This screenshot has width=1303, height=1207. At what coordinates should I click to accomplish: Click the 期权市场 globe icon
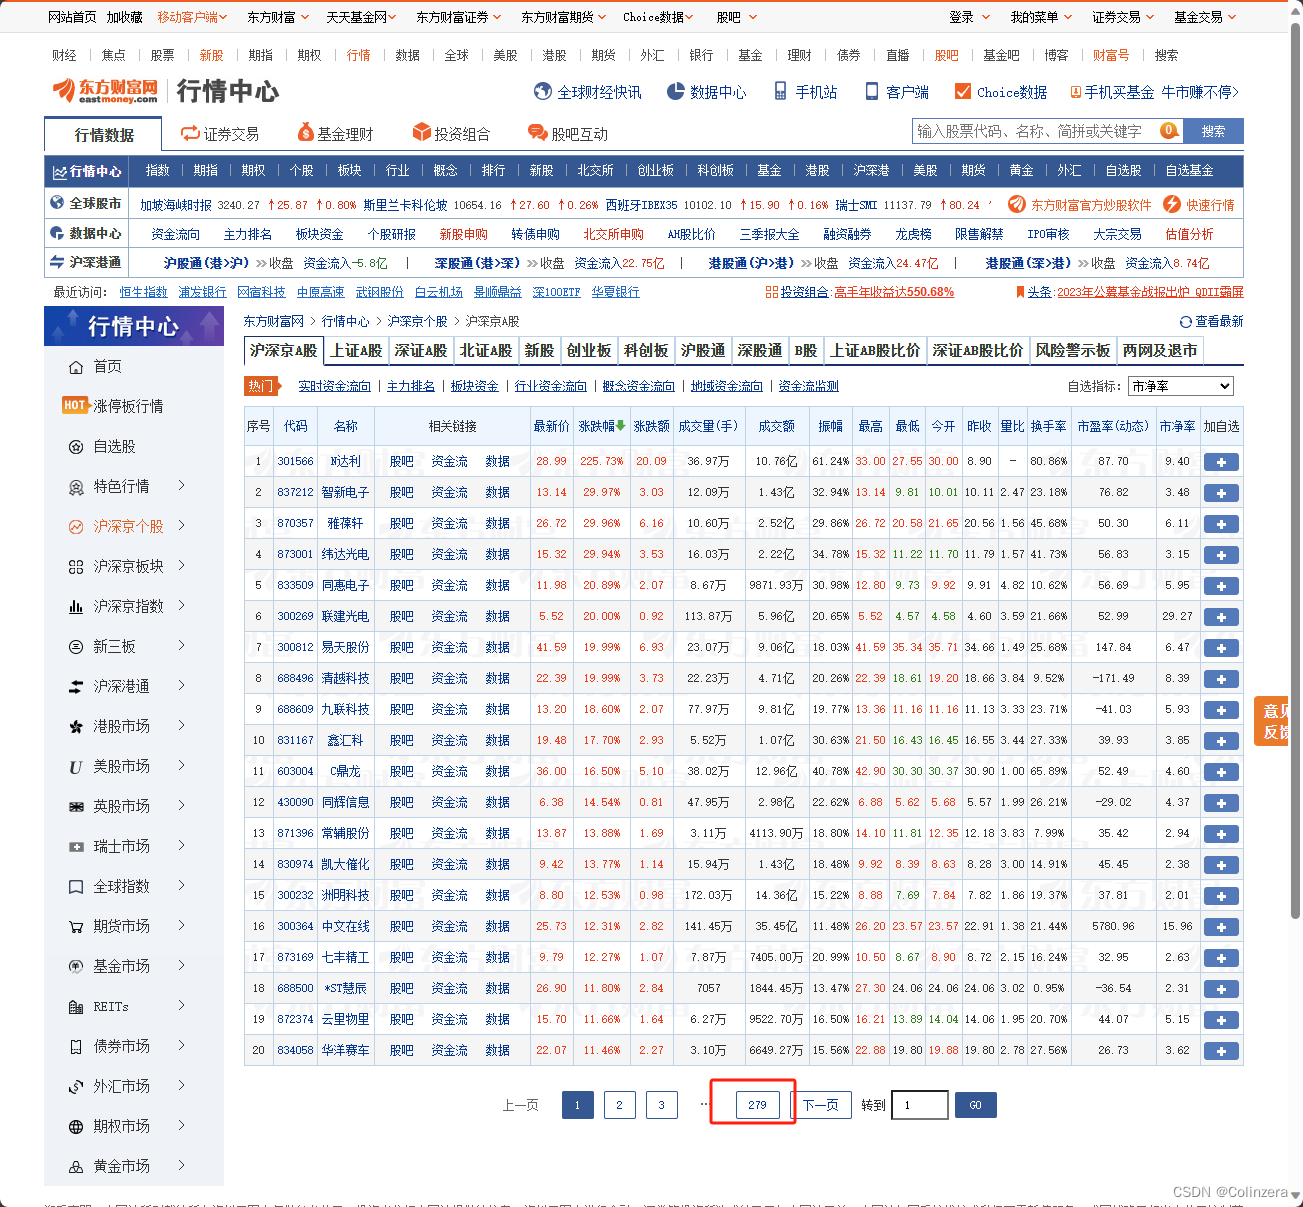coord(76,1127)
